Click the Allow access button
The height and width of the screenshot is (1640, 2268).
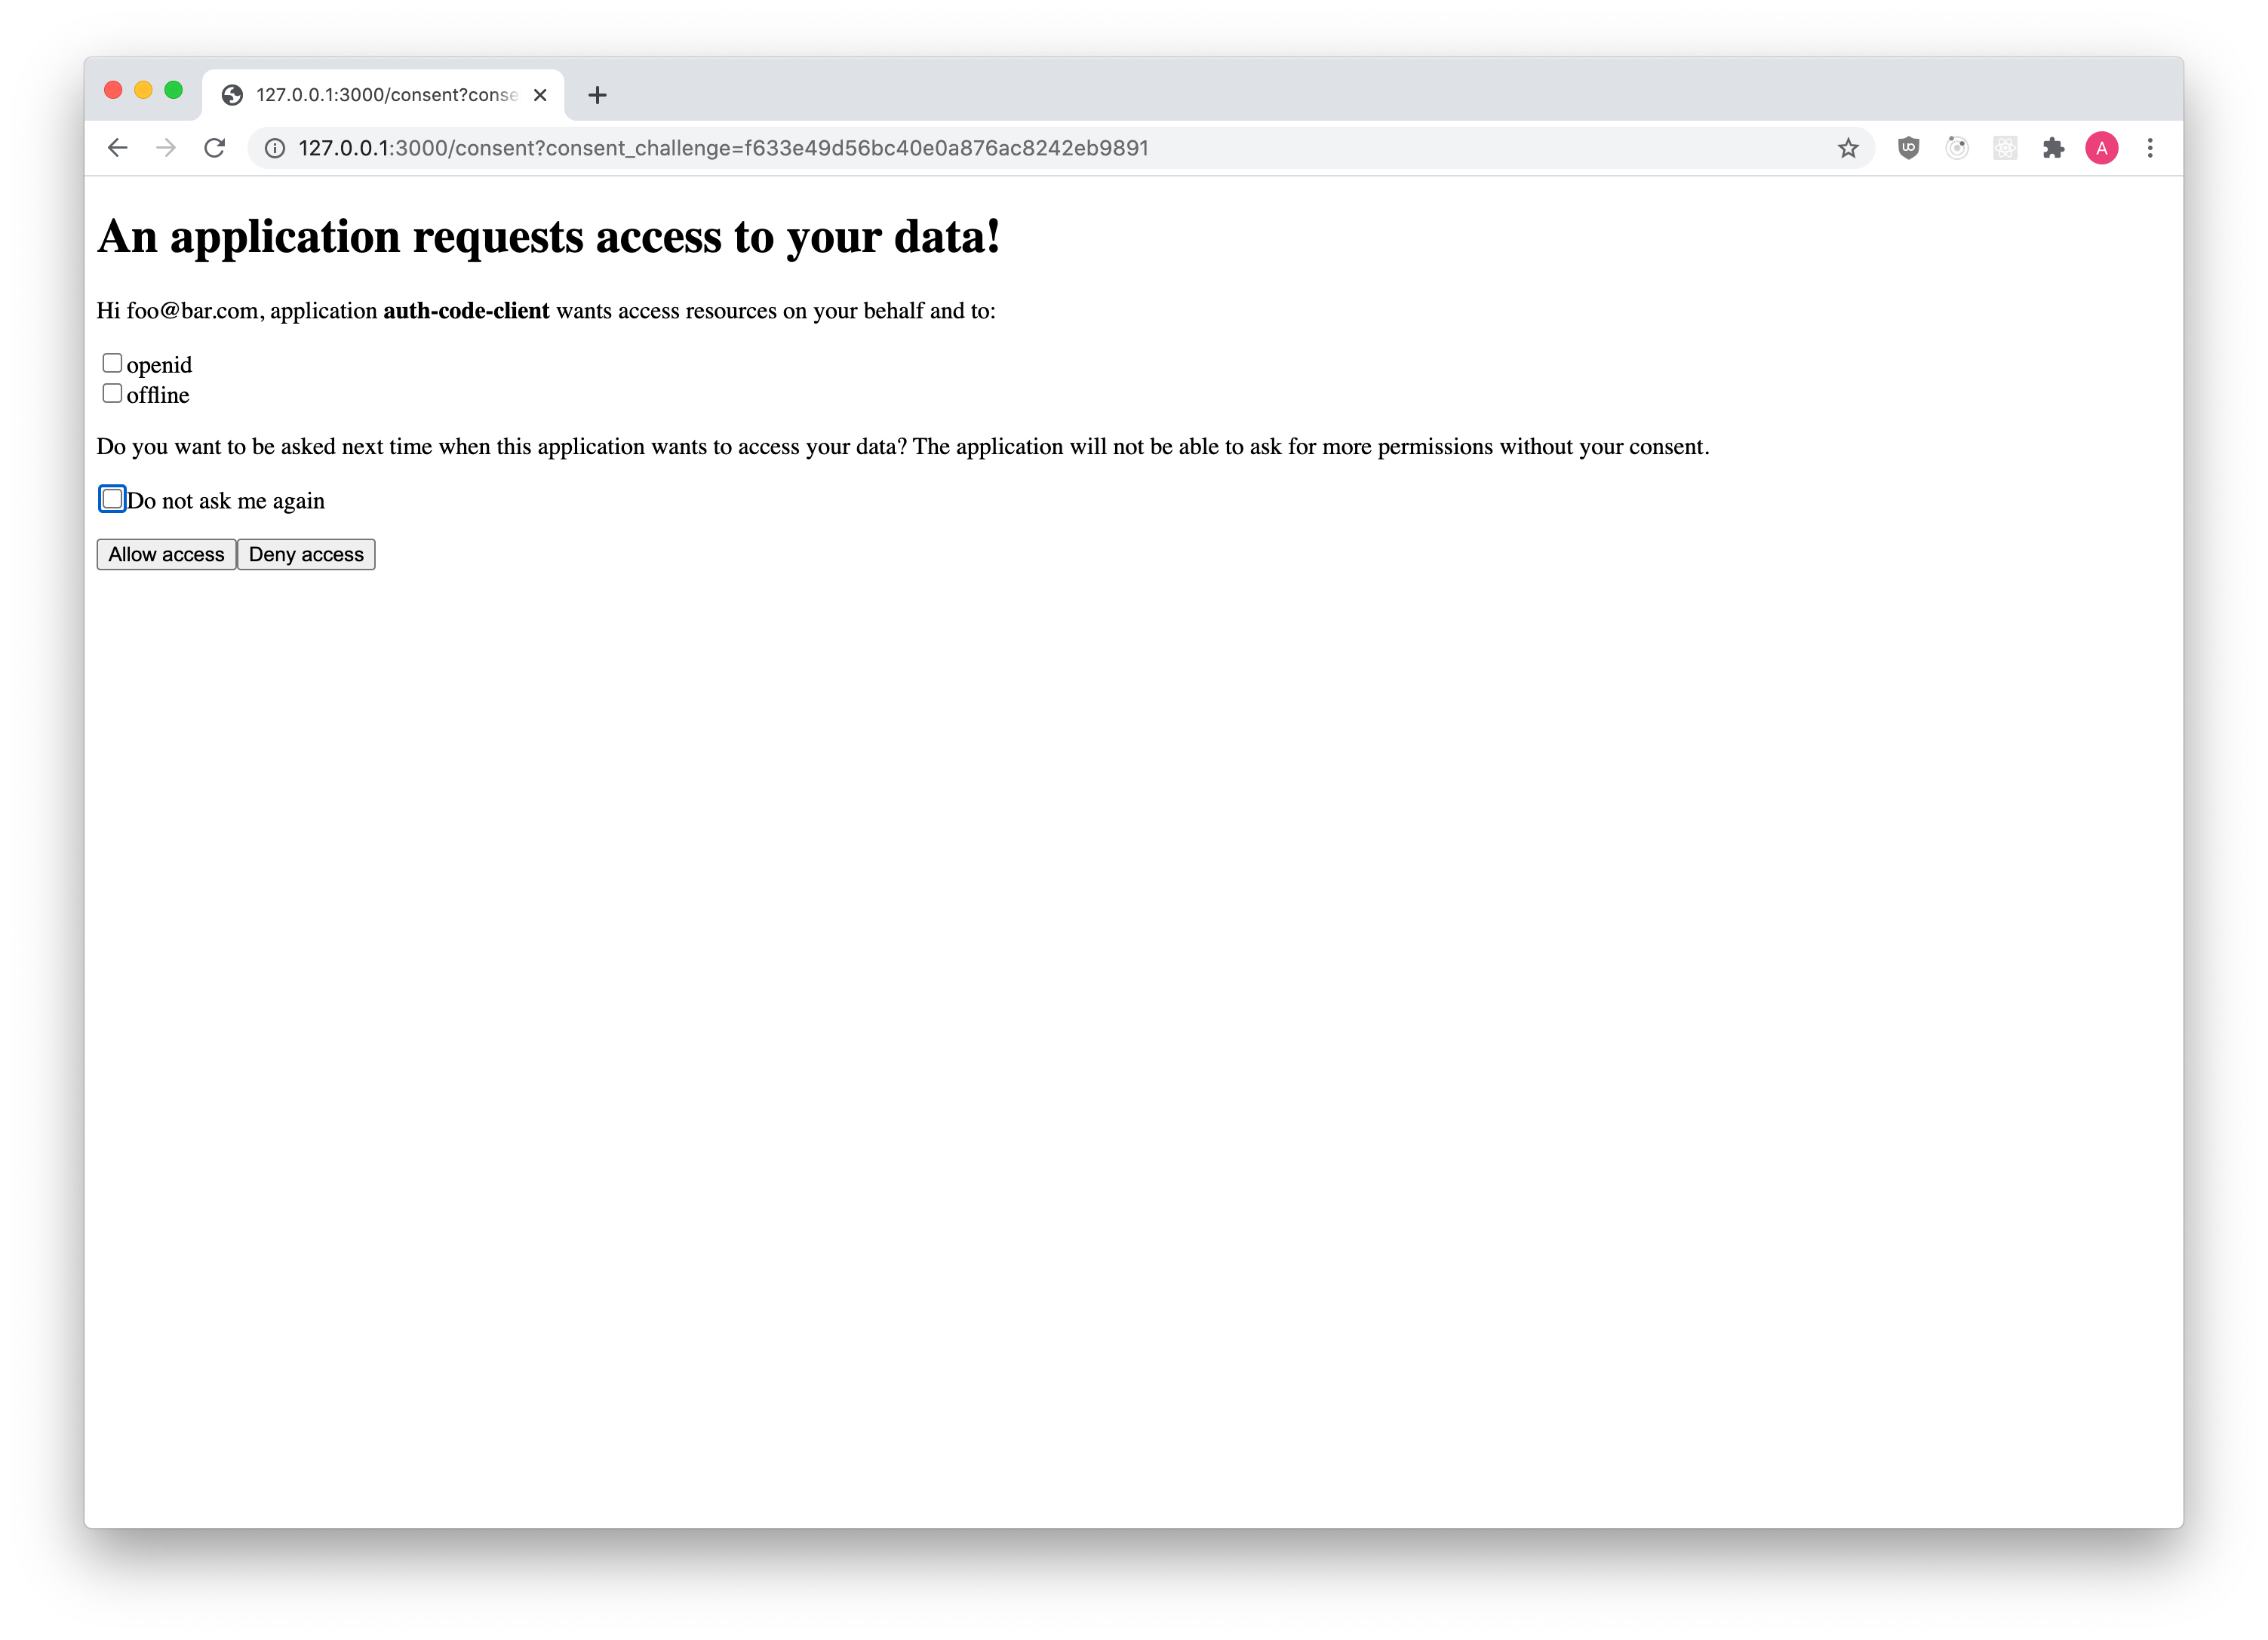pos(165,552)
